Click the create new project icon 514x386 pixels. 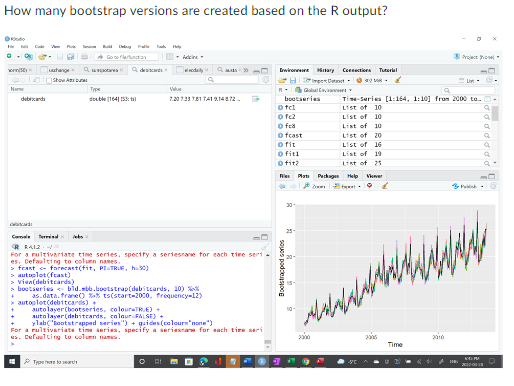[29, 57]
